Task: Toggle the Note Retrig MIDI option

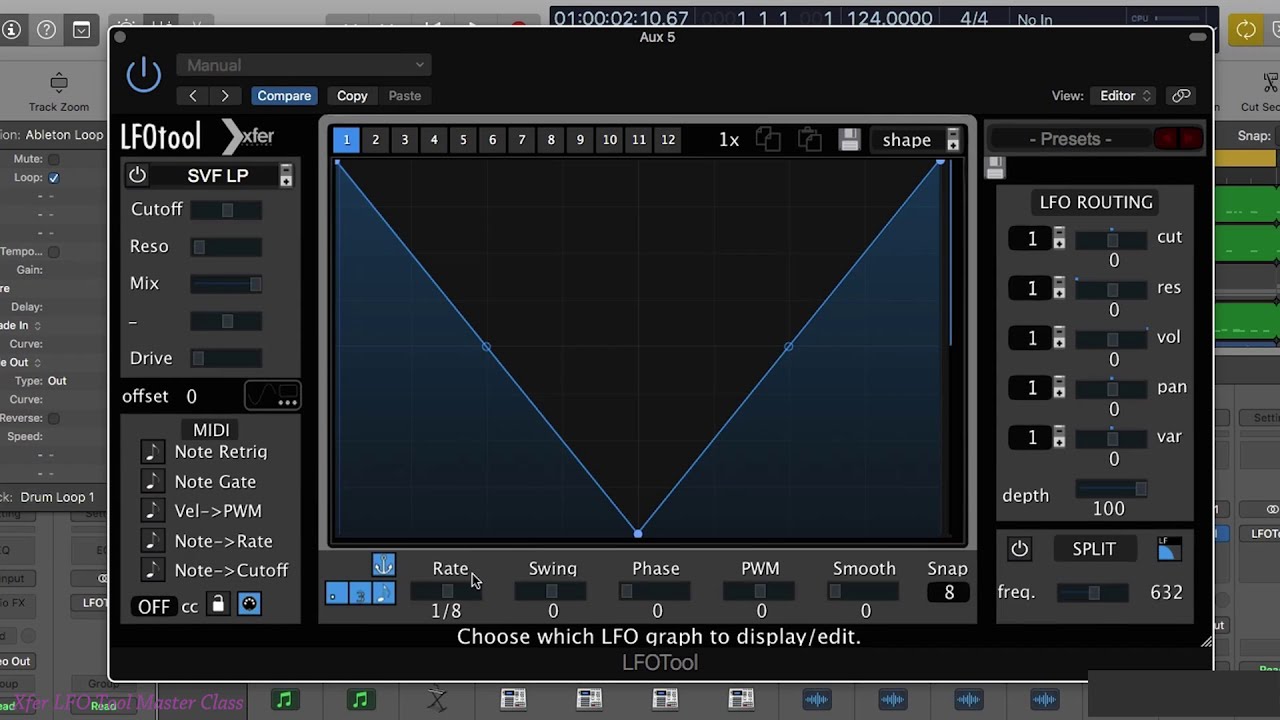Action: (x=152, y=452)
